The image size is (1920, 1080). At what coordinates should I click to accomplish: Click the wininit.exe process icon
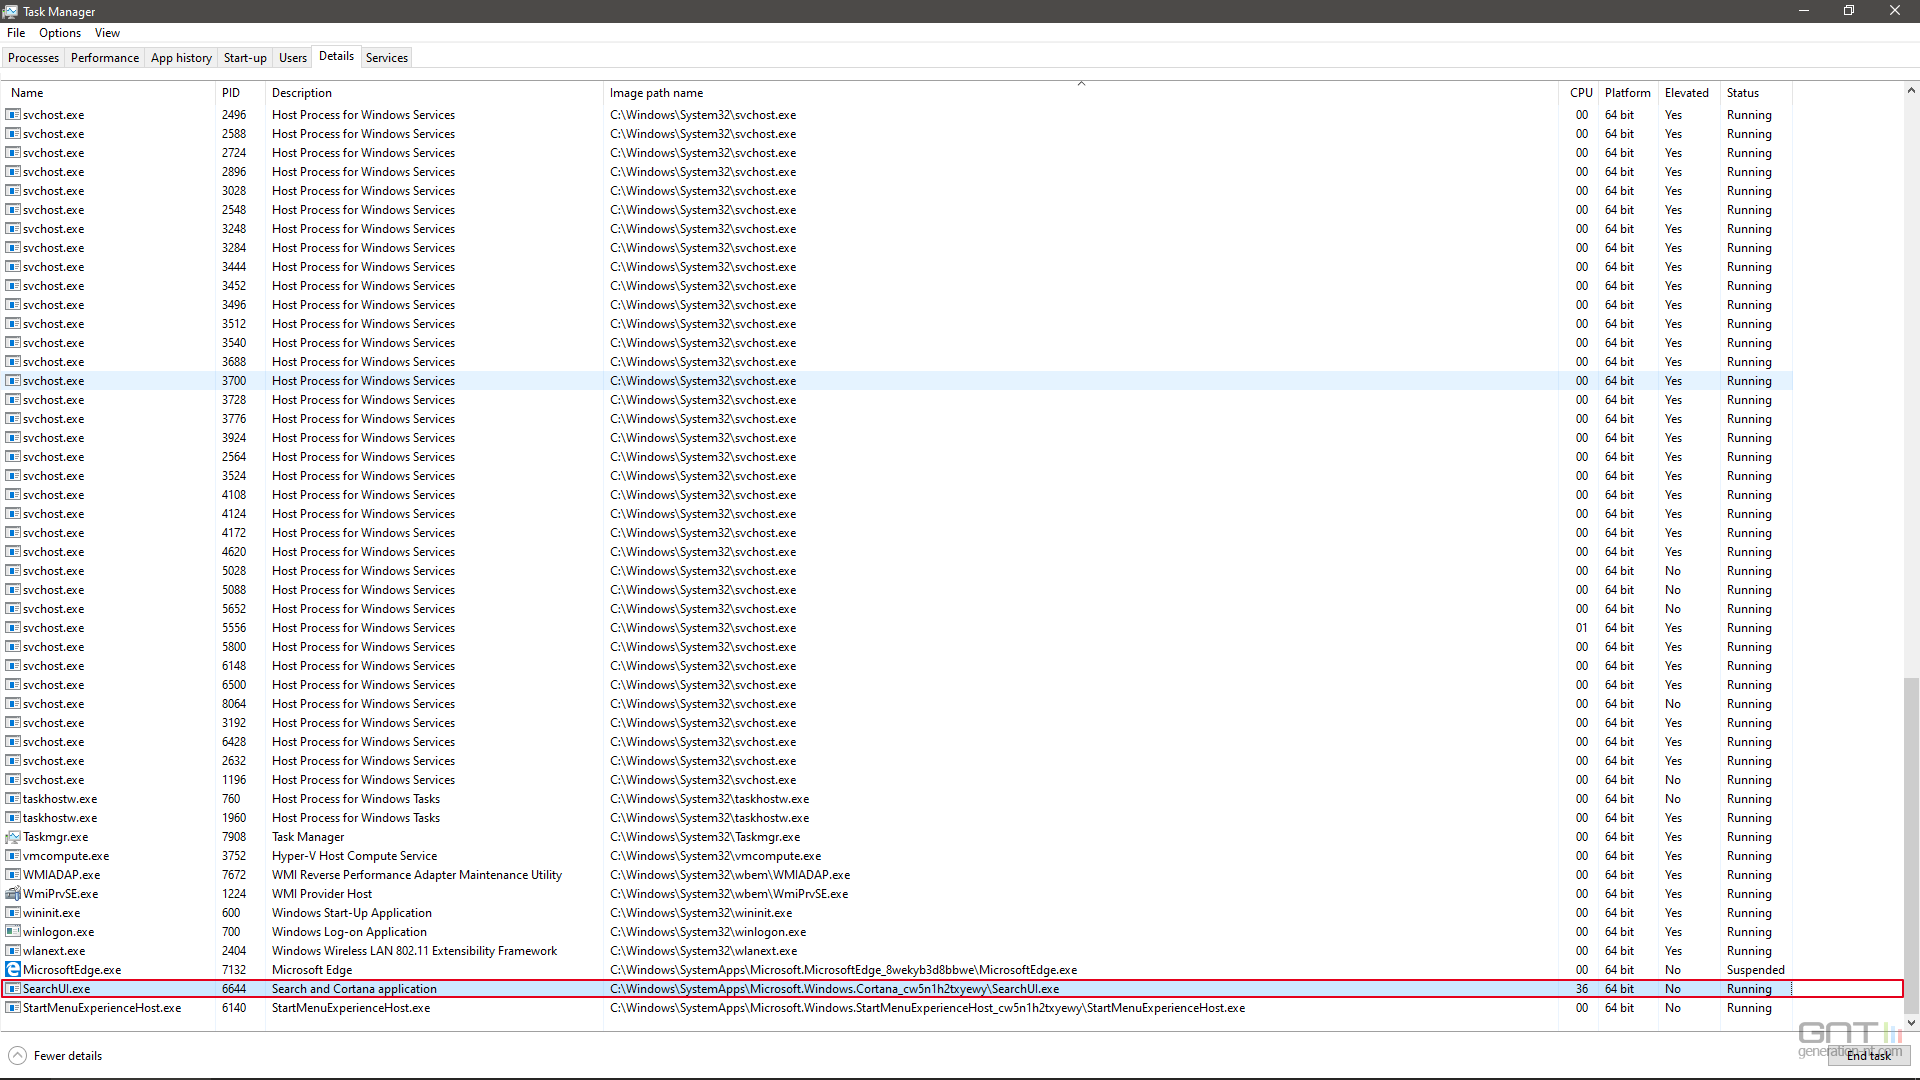tap(13, 913)
